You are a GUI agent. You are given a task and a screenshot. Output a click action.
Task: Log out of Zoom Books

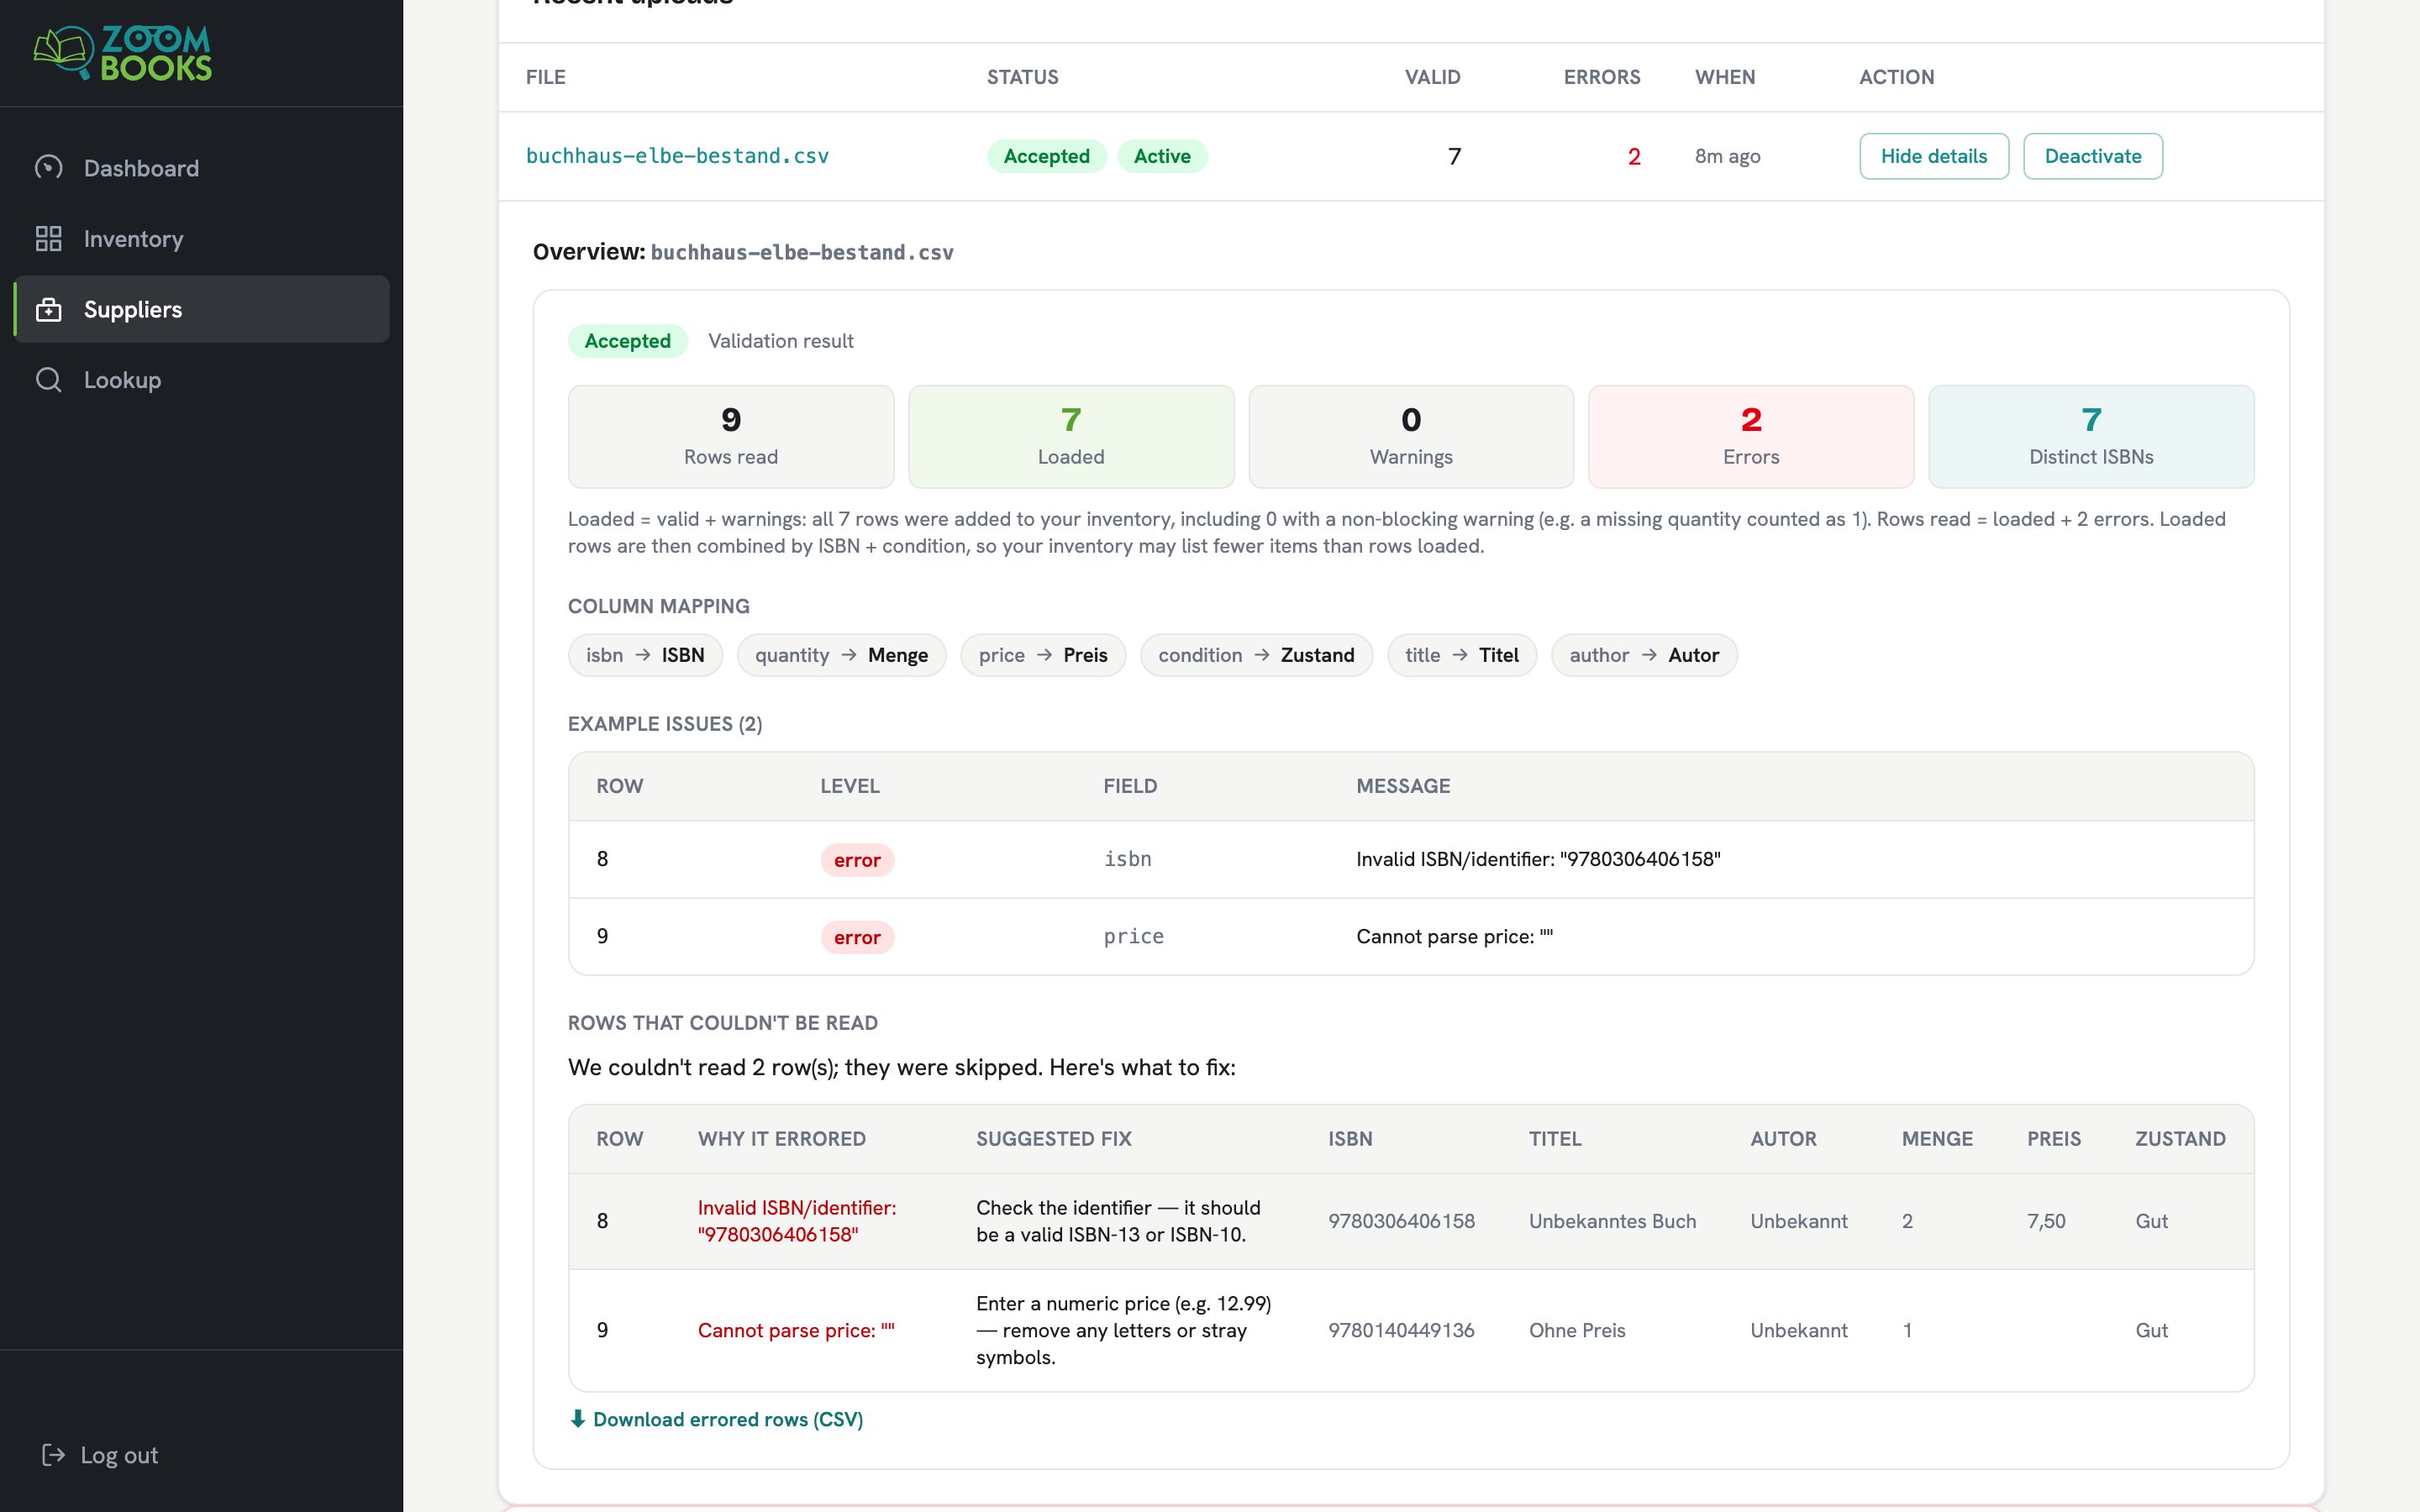point(100,1455)
